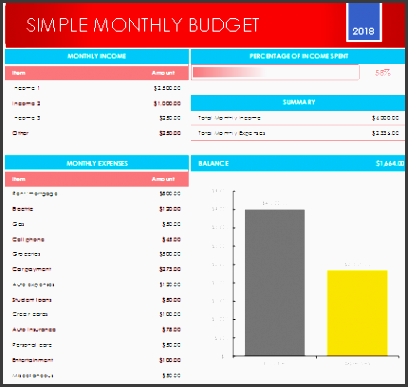Select the Auto insurance expense label
Image resolution: width=408 pixels, height=387 pixels.
tap(34, 330)
